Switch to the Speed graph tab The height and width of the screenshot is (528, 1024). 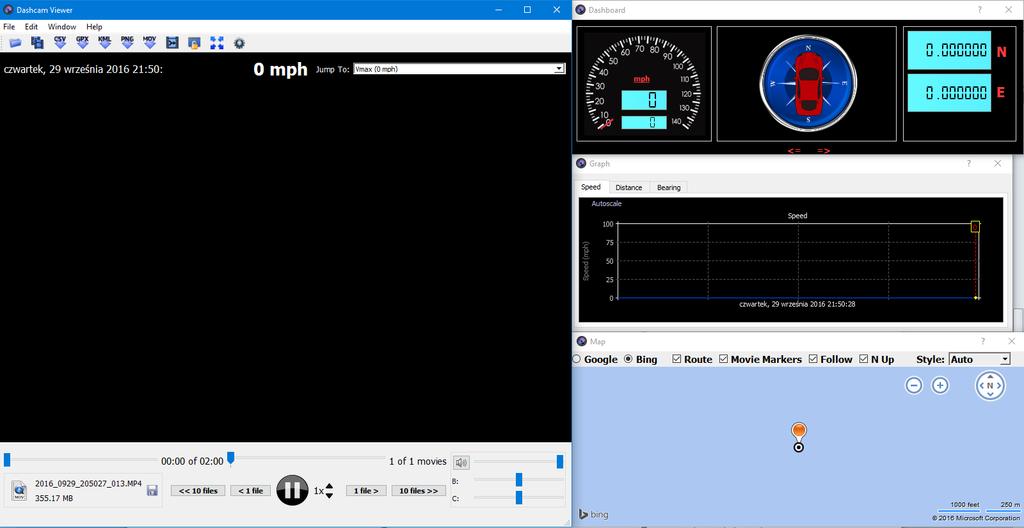pyautogui.click(x=591, y=187)
